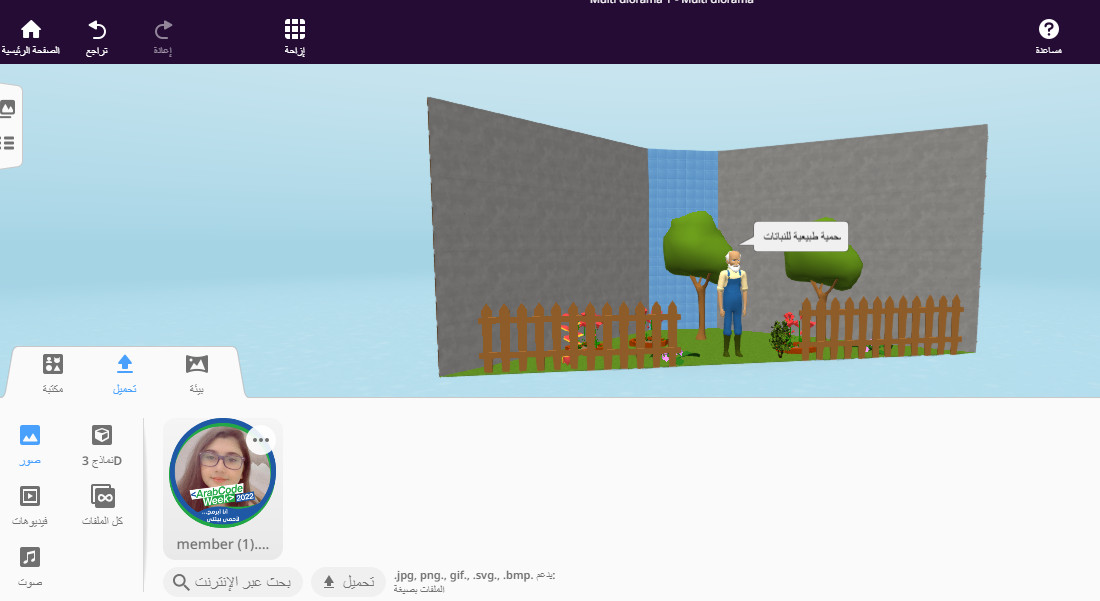
Task: Switch to the environment (بيئة) tab
Action: click(196, 374)
